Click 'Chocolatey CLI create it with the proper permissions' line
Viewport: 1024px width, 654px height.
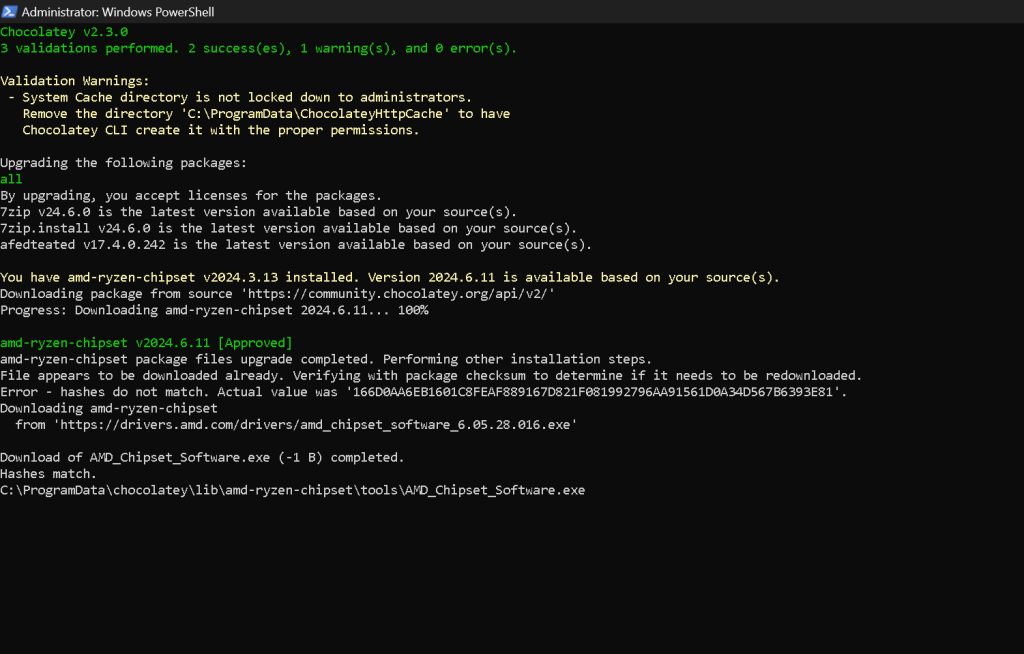coord(221,130)
